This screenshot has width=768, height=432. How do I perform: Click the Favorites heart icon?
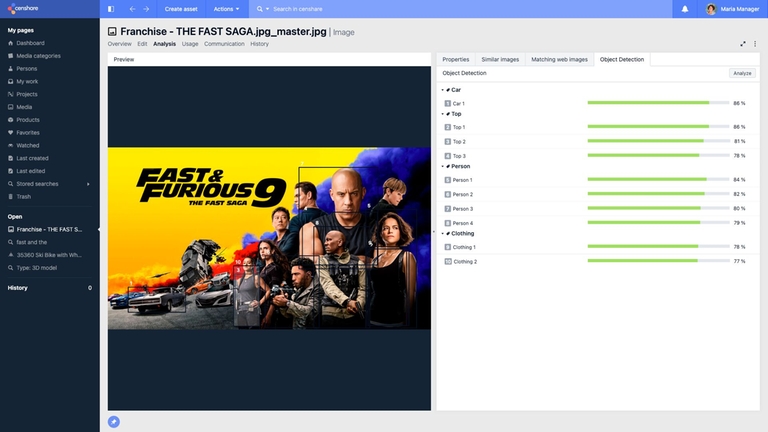(10, 132)
